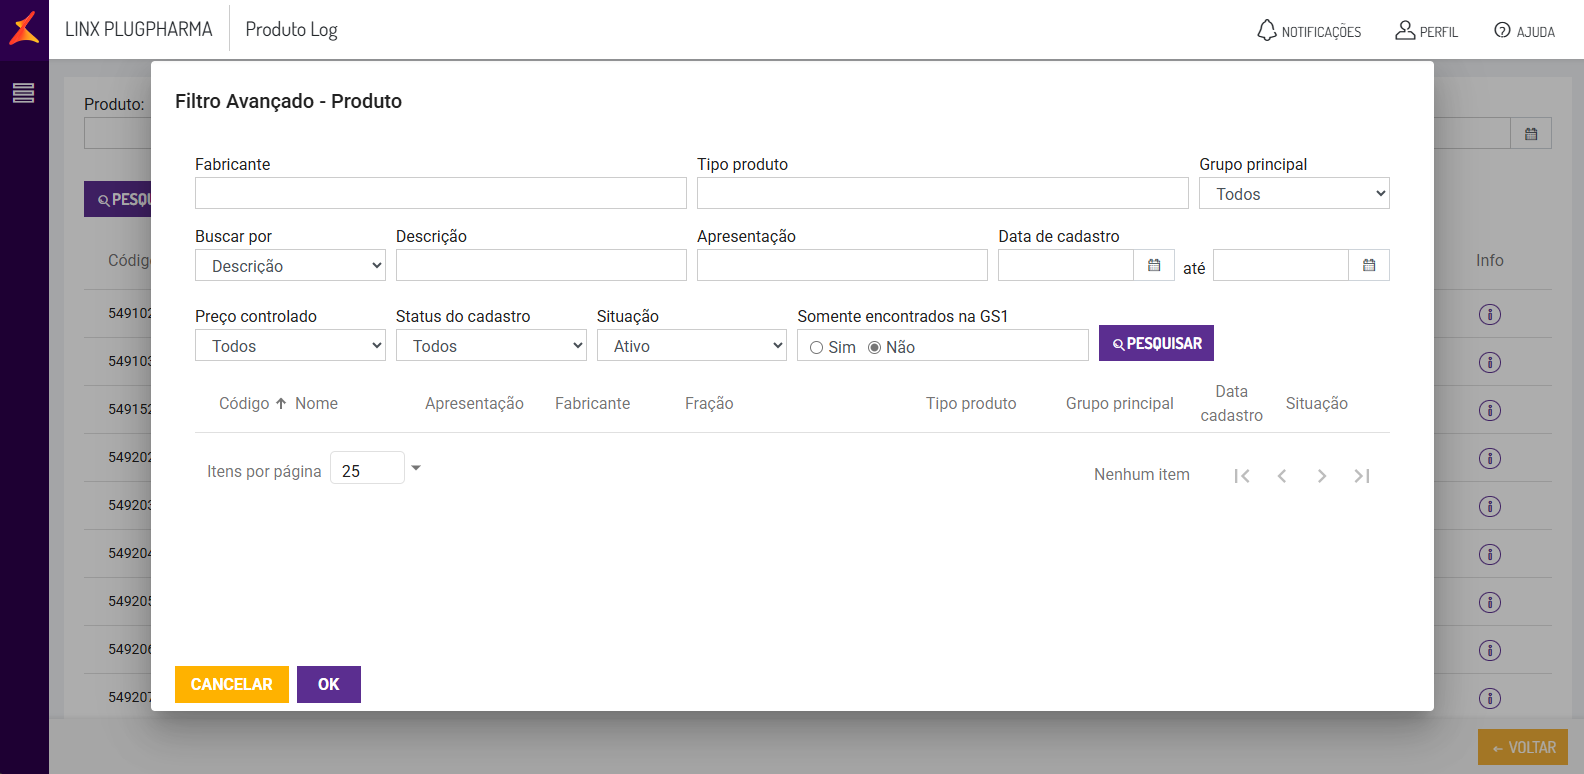Jump to the last results page

pyautogui.click(x=1362, y=476)
